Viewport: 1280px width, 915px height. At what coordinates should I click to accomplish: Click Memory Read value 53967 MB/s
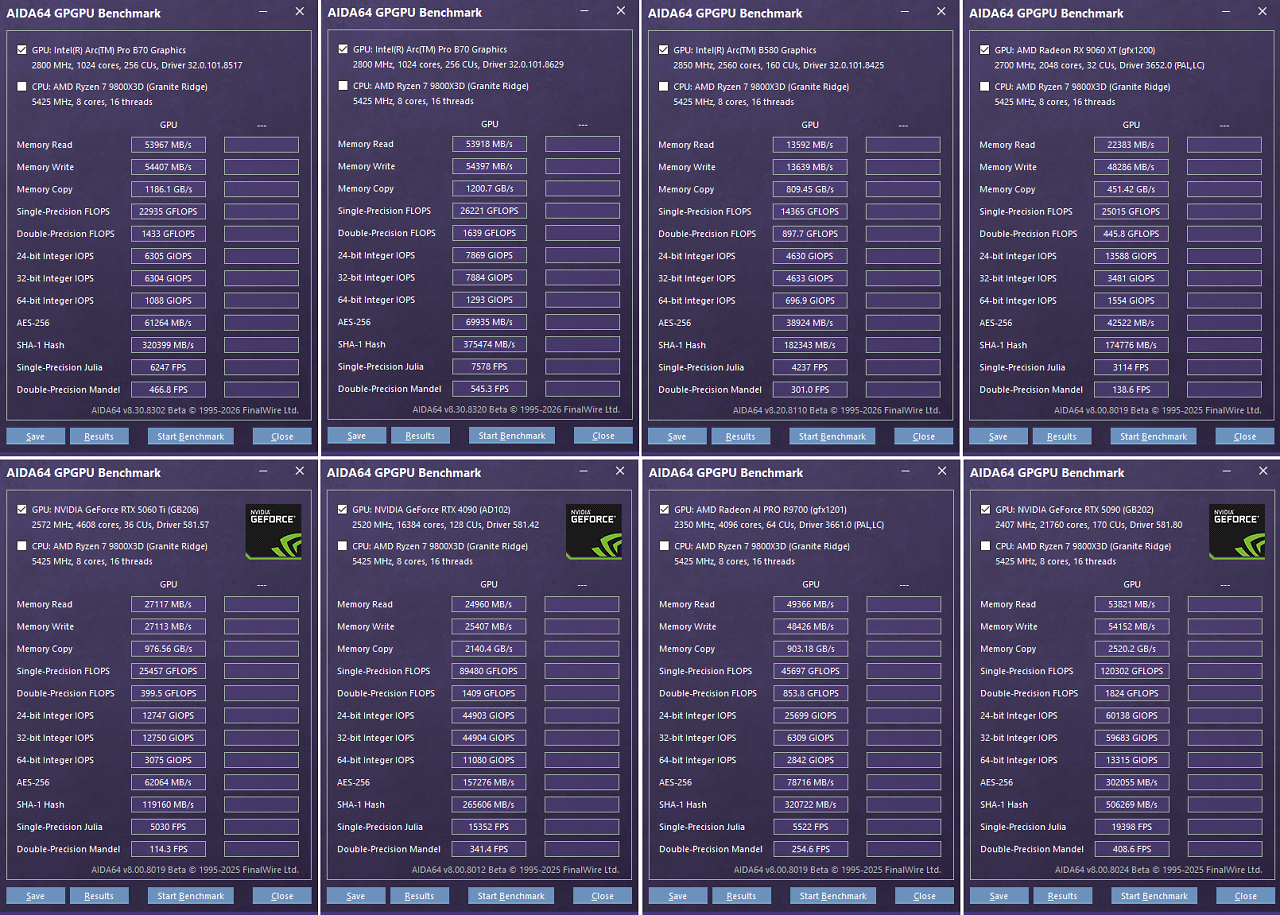(168, 145)
